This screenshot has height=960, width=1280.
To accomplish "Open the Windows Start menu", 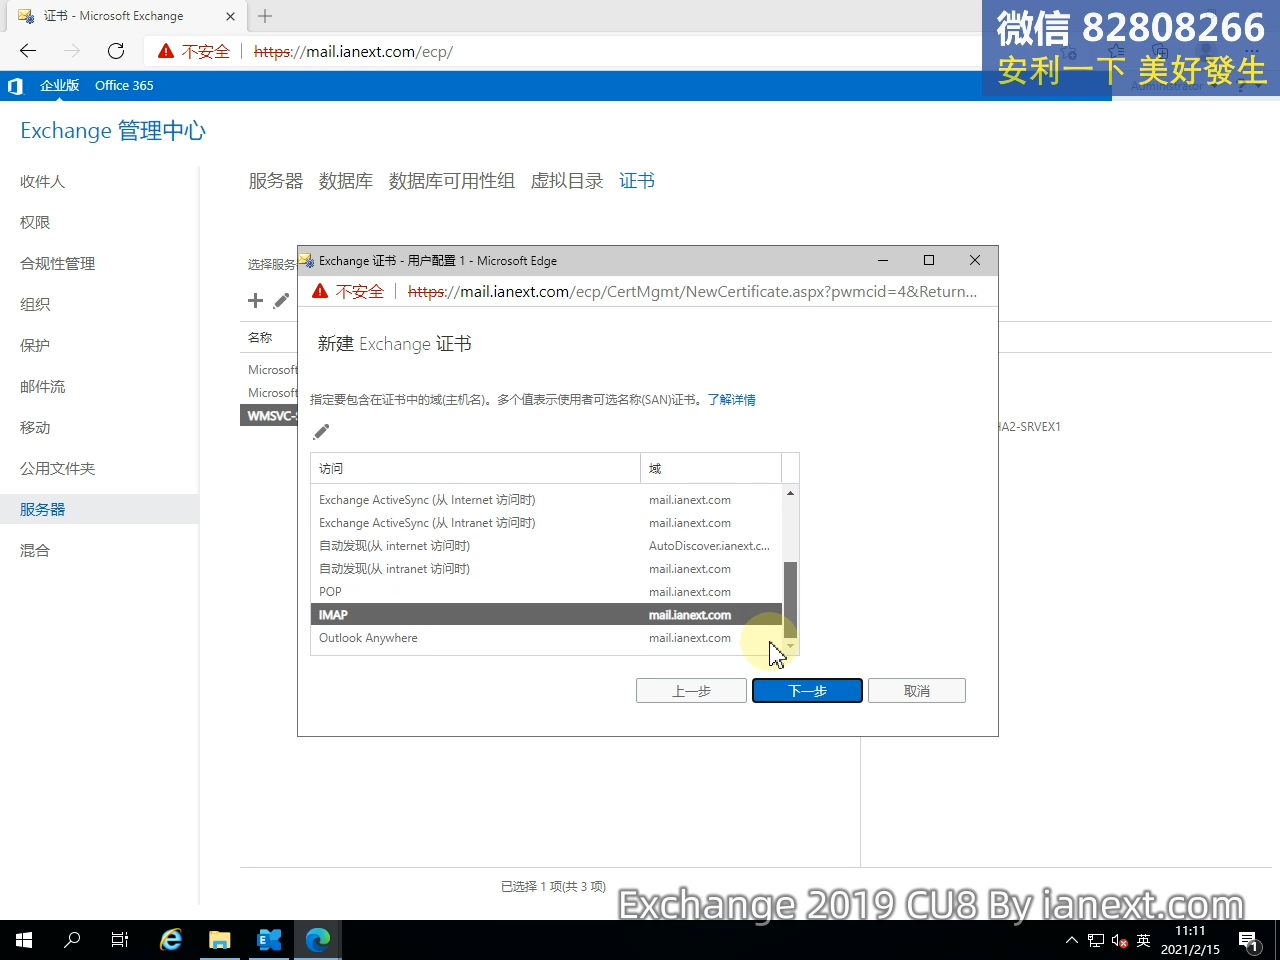I will point(24,940).
